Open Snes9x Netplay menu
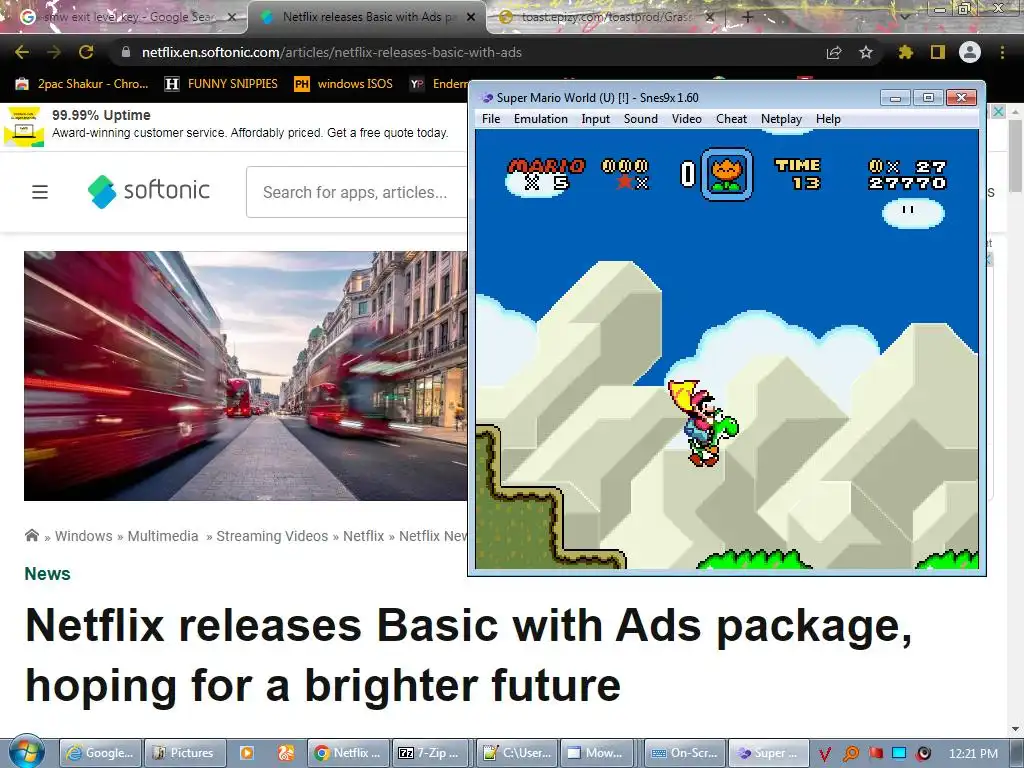This screenshot has width=1024, height=768. coord(781,119)
